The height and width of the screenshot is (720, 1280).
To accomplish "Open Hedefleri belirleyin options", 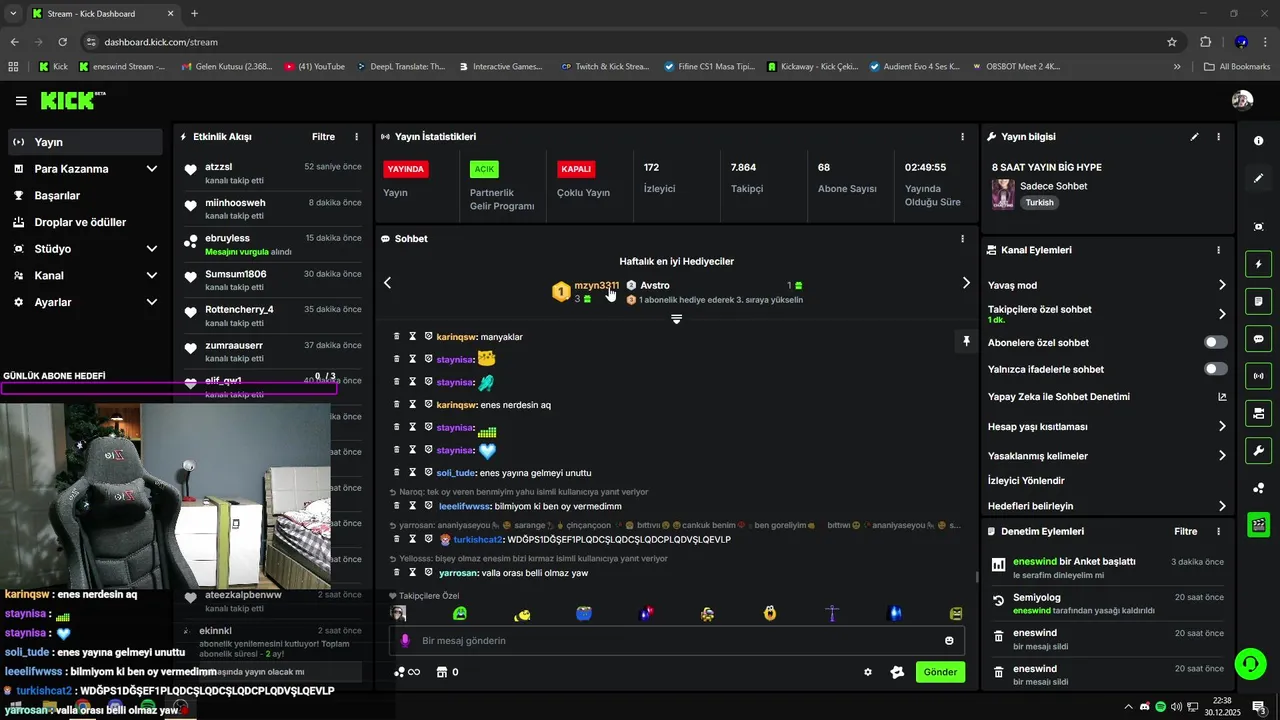I will (x=1107, y=506).
